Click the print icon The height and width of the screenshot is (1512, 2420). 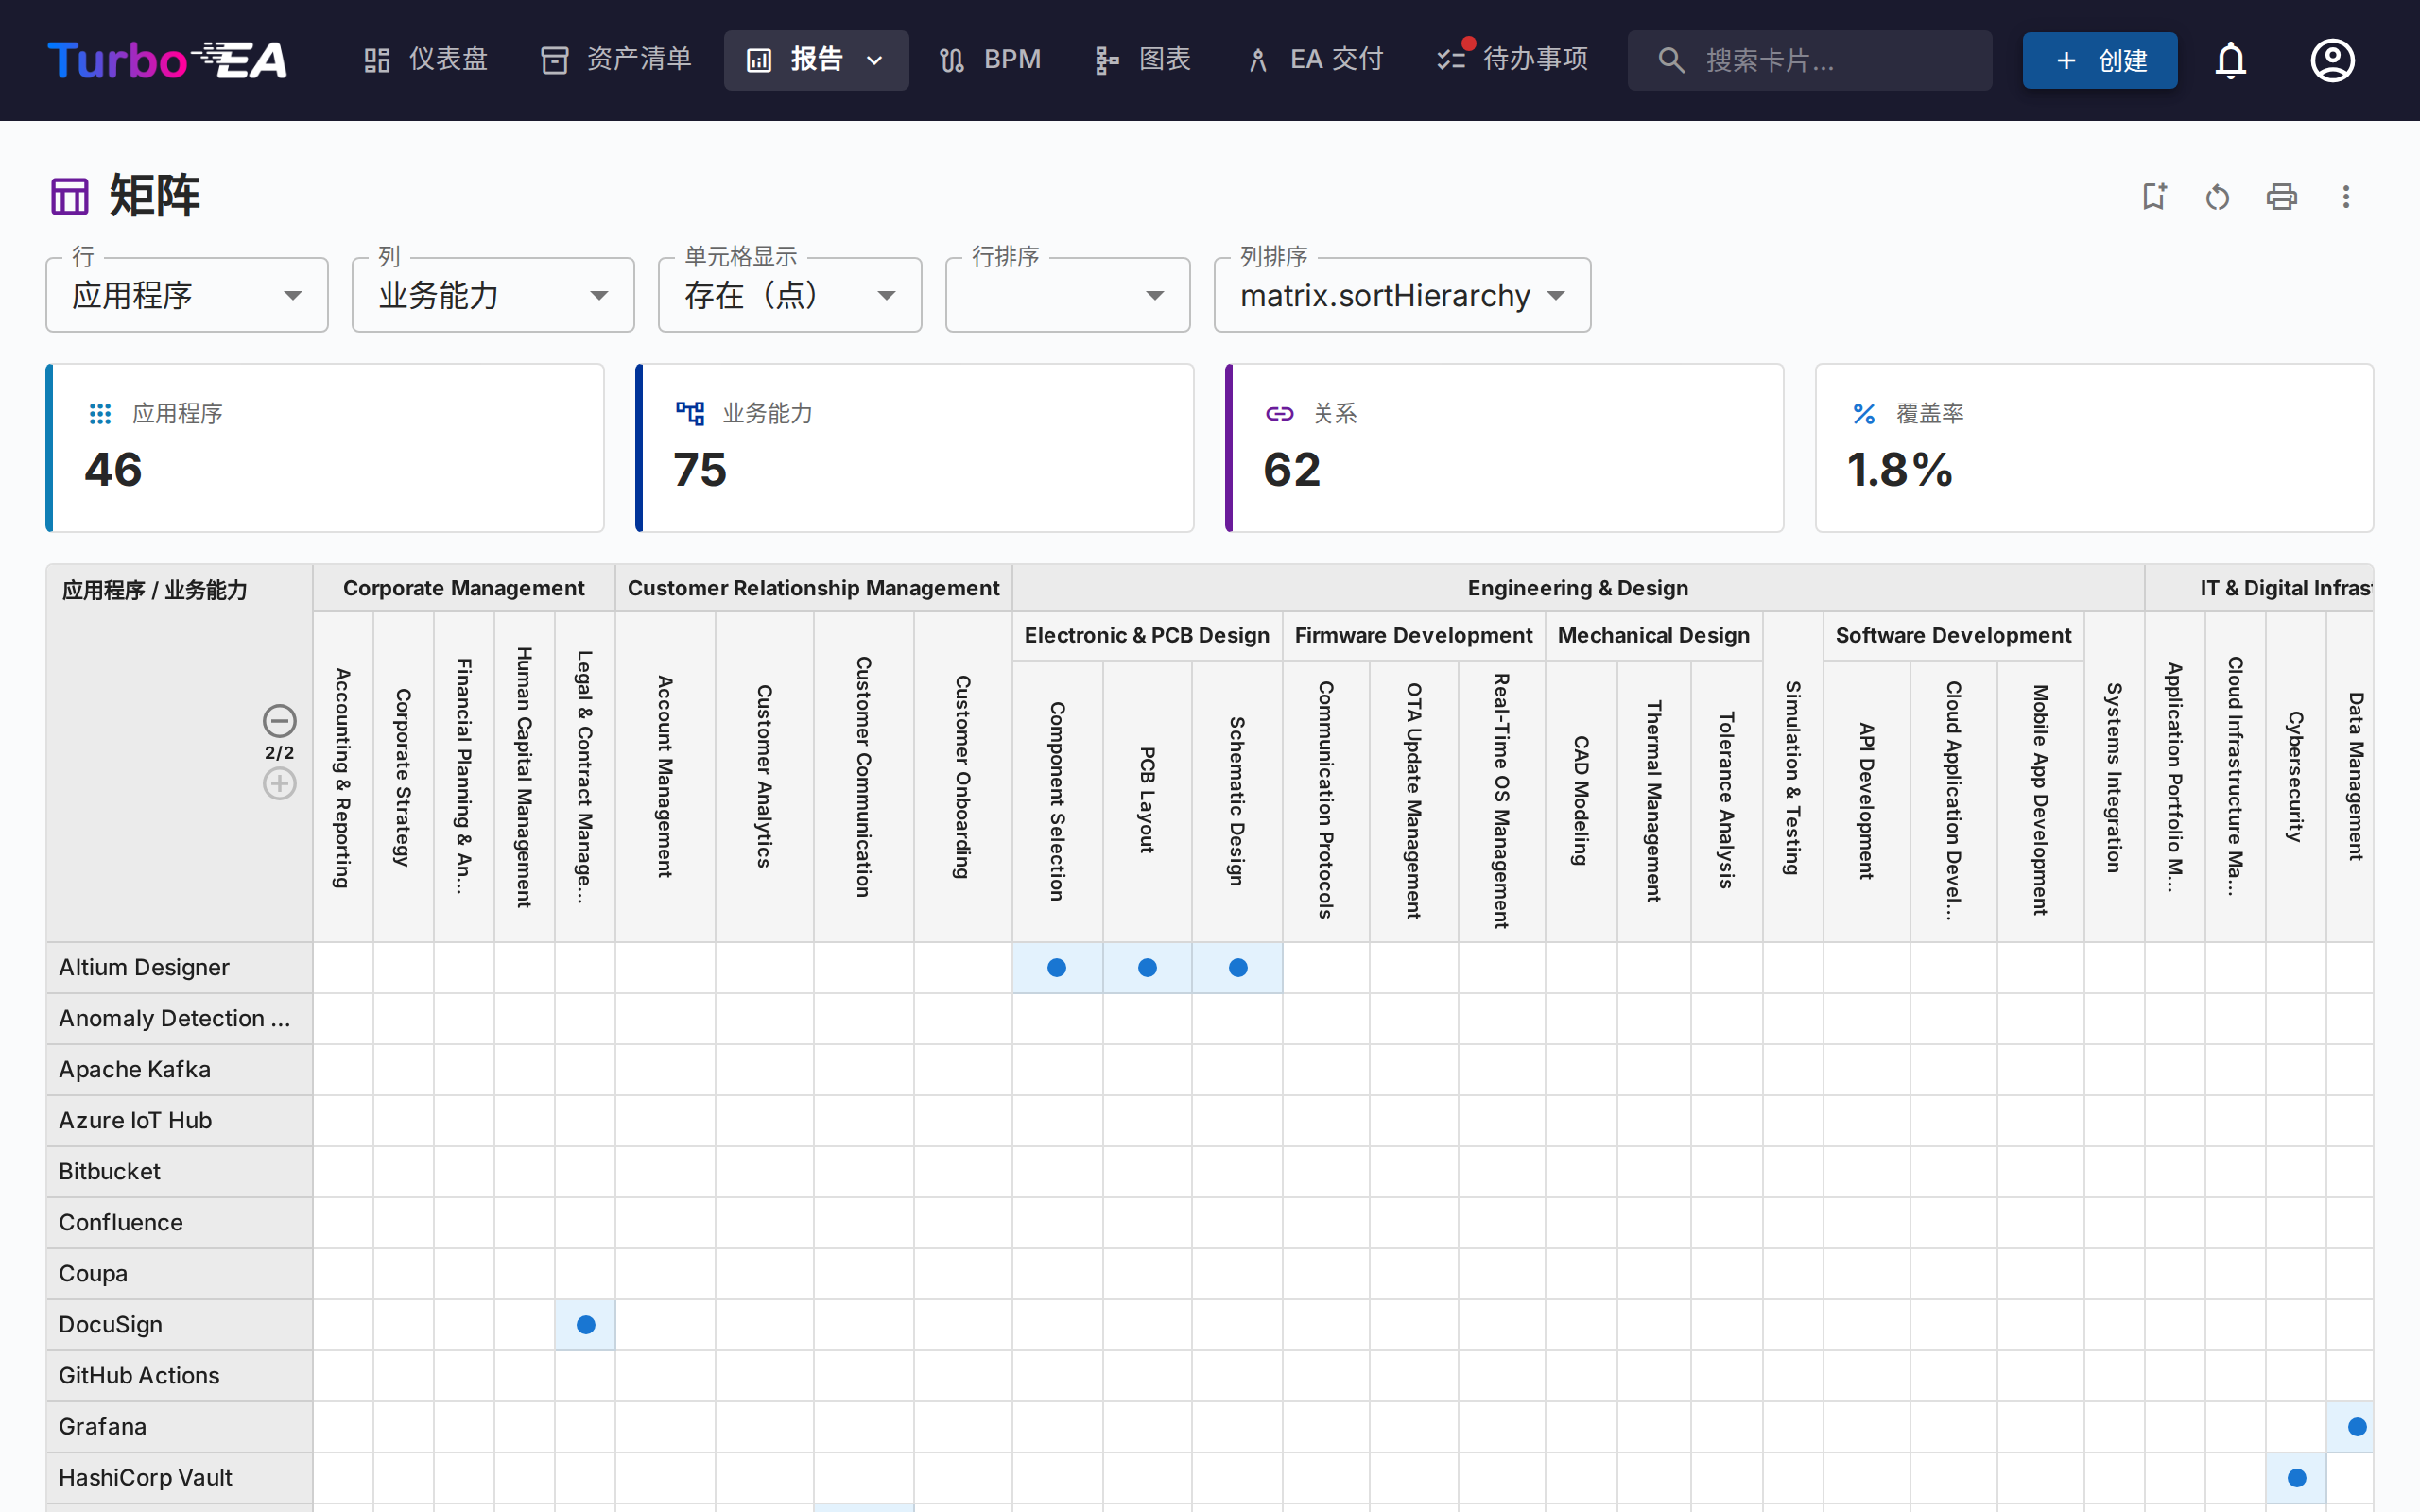(x=2281, y=197)
